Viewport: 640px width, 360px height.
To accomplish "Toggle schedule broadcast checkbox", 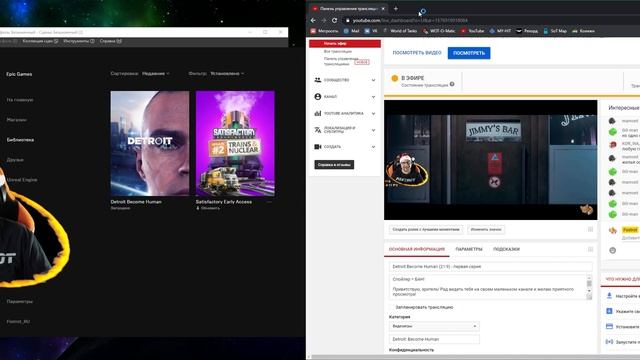I will click(391, 307).
